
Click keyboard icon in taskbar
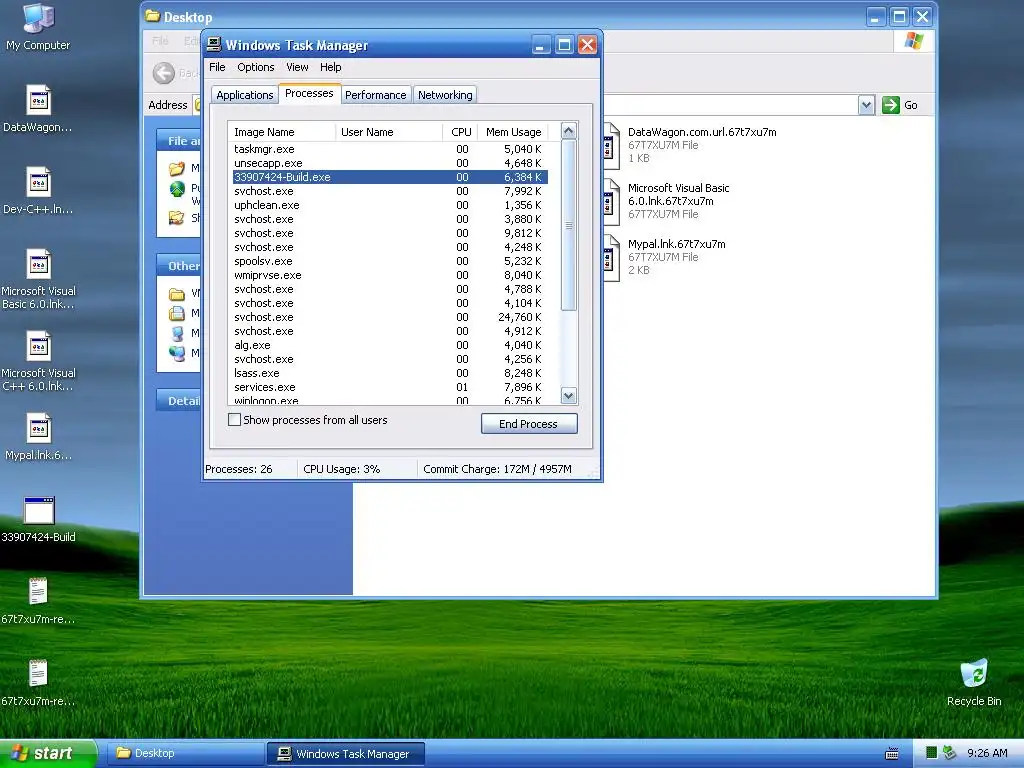891,754
